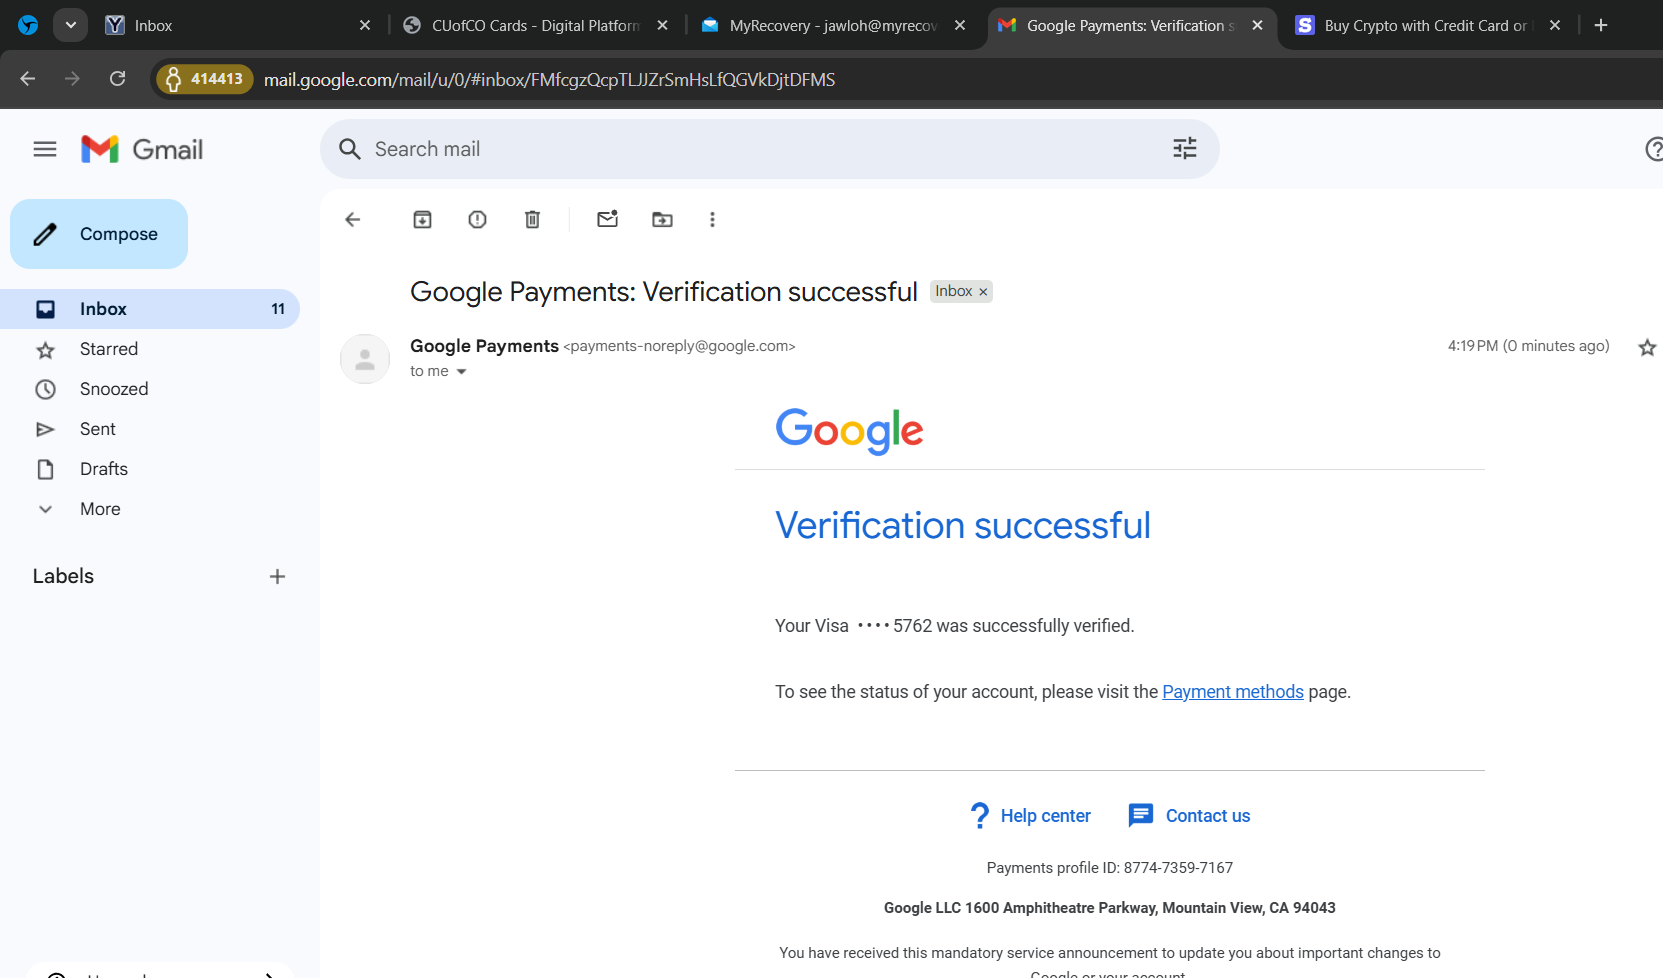Open the email's more options menu
This screenshot has width=1663, height=978.
click(712, 220)
